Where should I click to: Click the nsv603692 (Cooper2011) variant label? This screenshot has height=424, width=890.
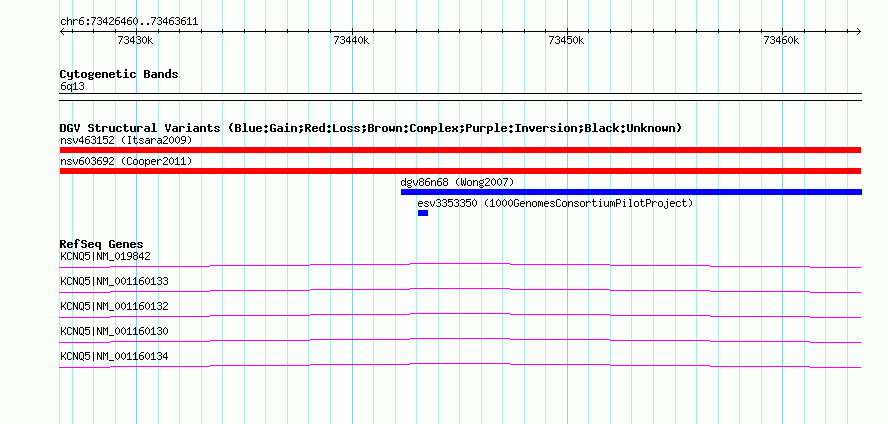126,161
